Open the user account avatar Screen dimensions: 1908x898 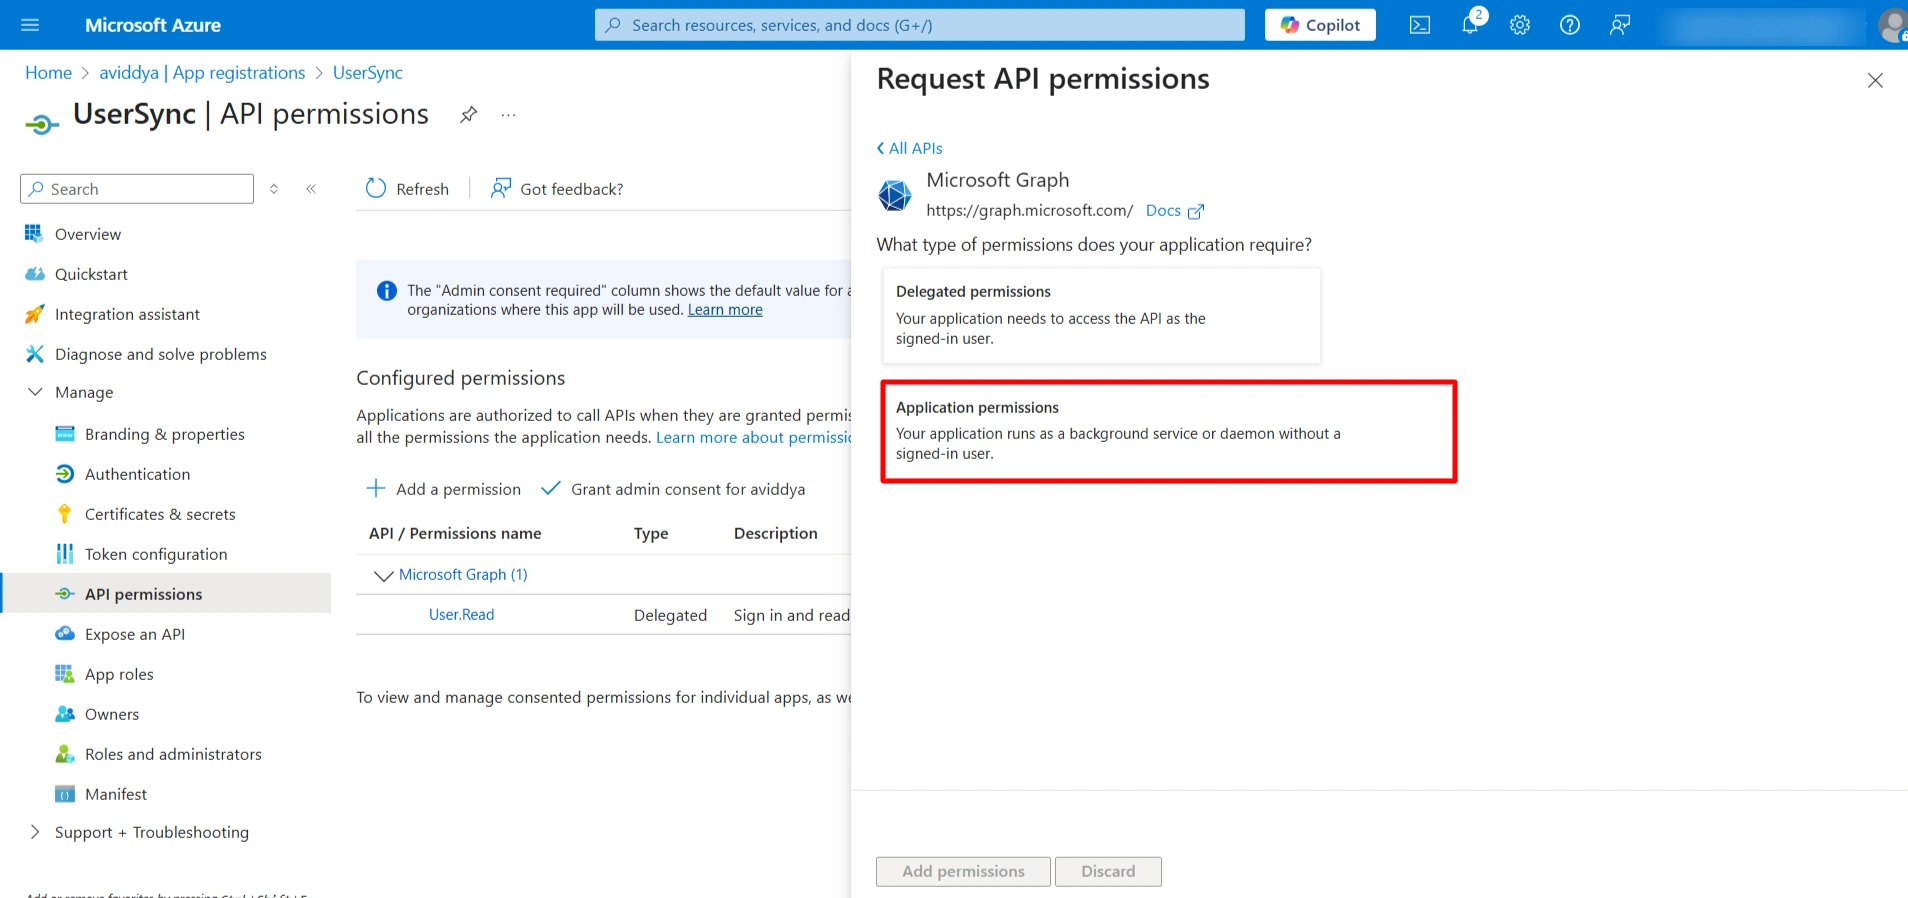click(1893, 25)
